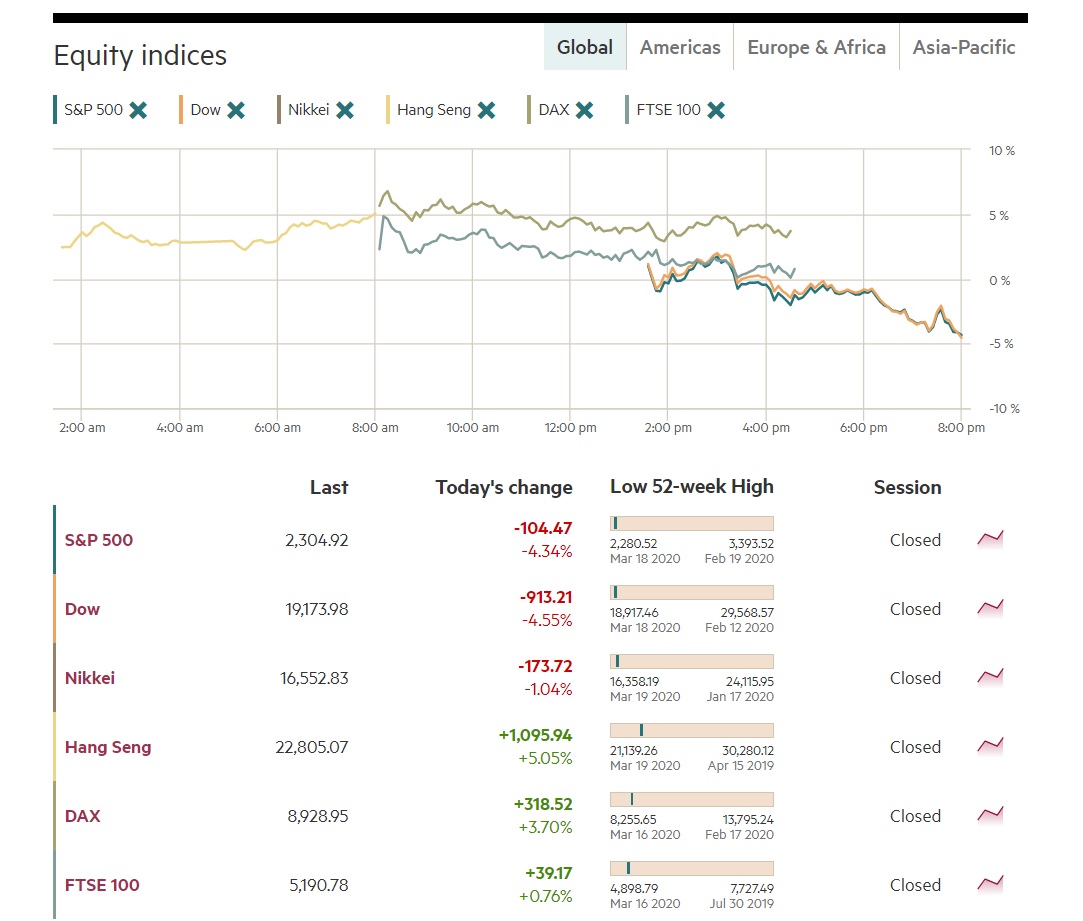Viewport: 1083px width, 921px height.
Task: Remove Hang Seng series with its X icon
Action: [486, 110]
